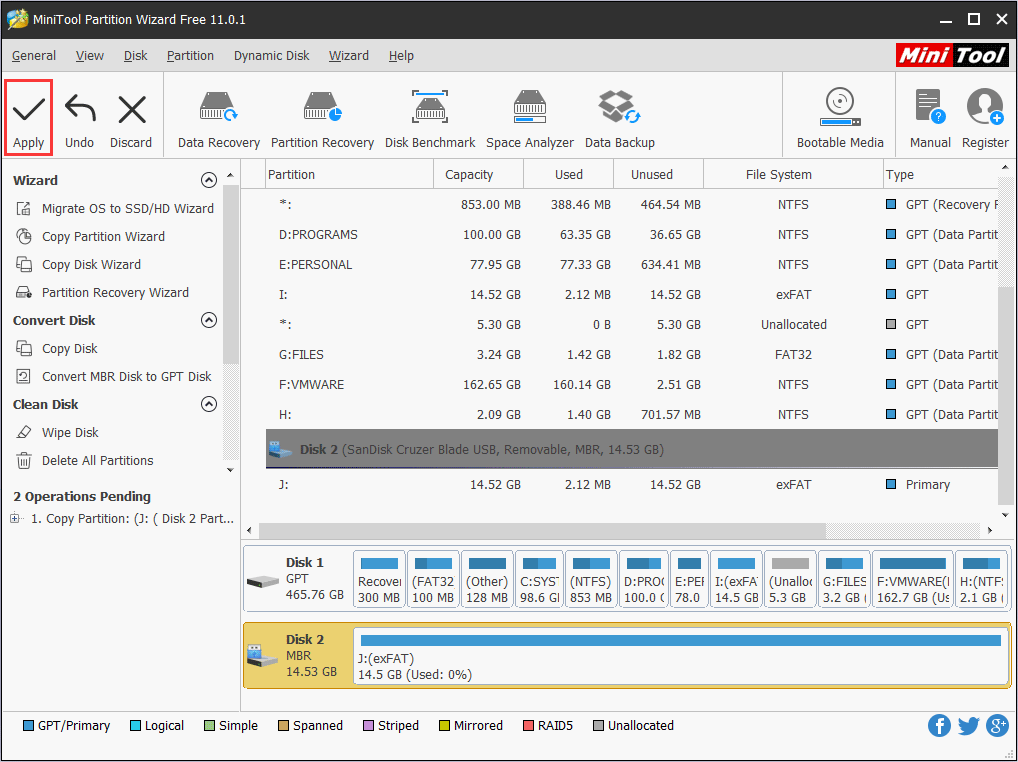Sort by Partition column header
This screenshot has width=1018, height=762.
pyautogui.click(x=349, y=175)
